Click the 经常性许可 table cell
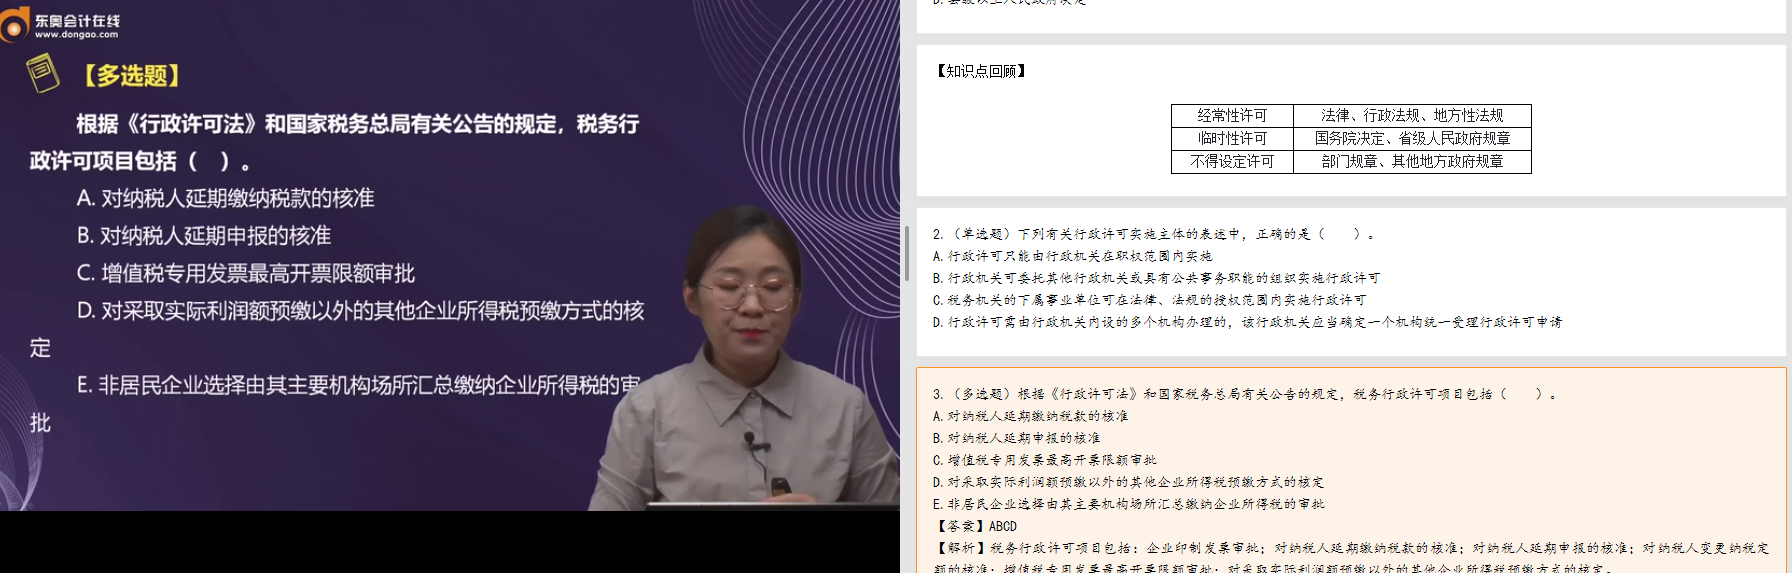This screenshot has height=573, width=1792. tap(1232, 116)
